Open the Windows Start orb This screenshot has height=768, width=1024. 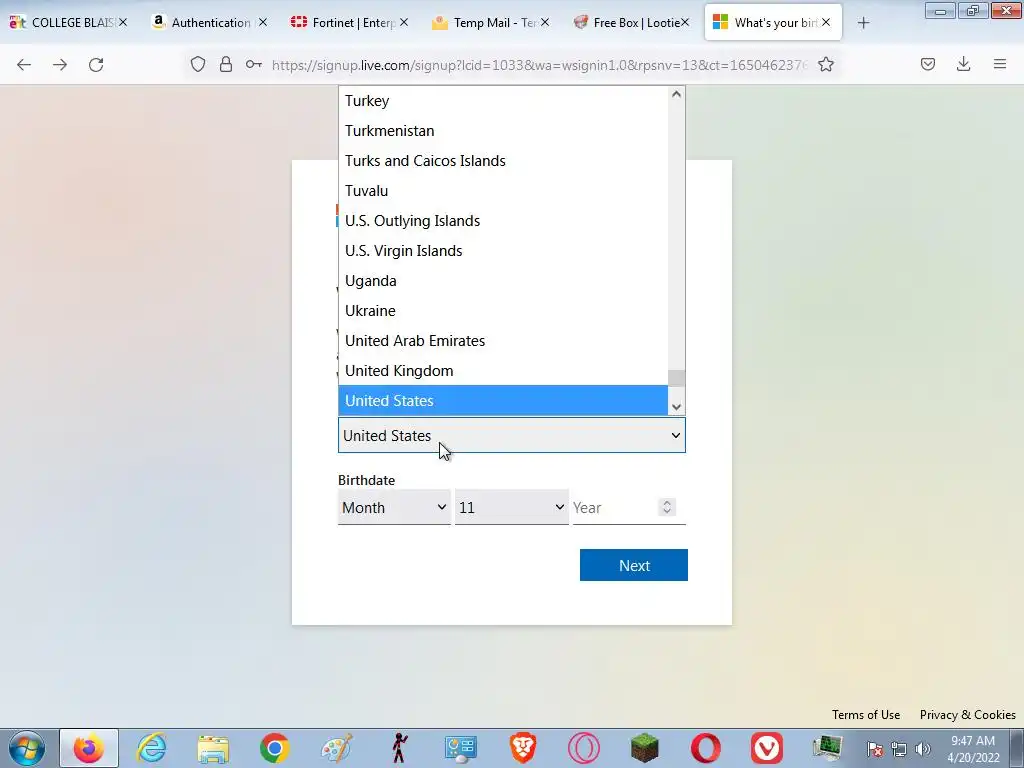(x=27, y=748)
